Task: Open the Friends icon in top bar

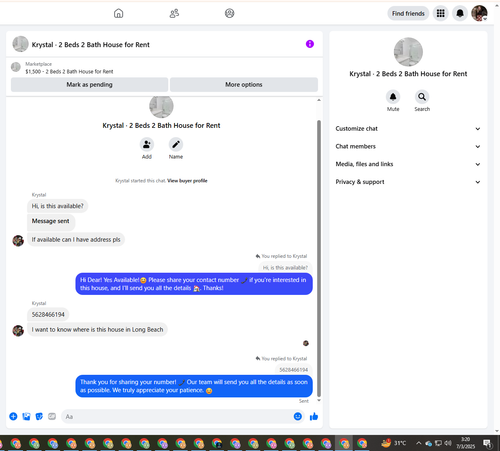Action: [174, 13]
